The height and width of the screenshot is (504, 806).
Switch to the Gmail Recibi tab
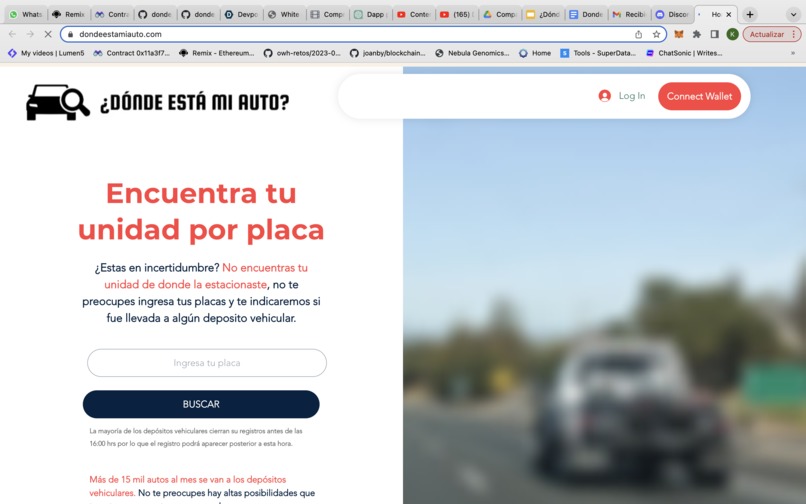click(x=630, y=14)
